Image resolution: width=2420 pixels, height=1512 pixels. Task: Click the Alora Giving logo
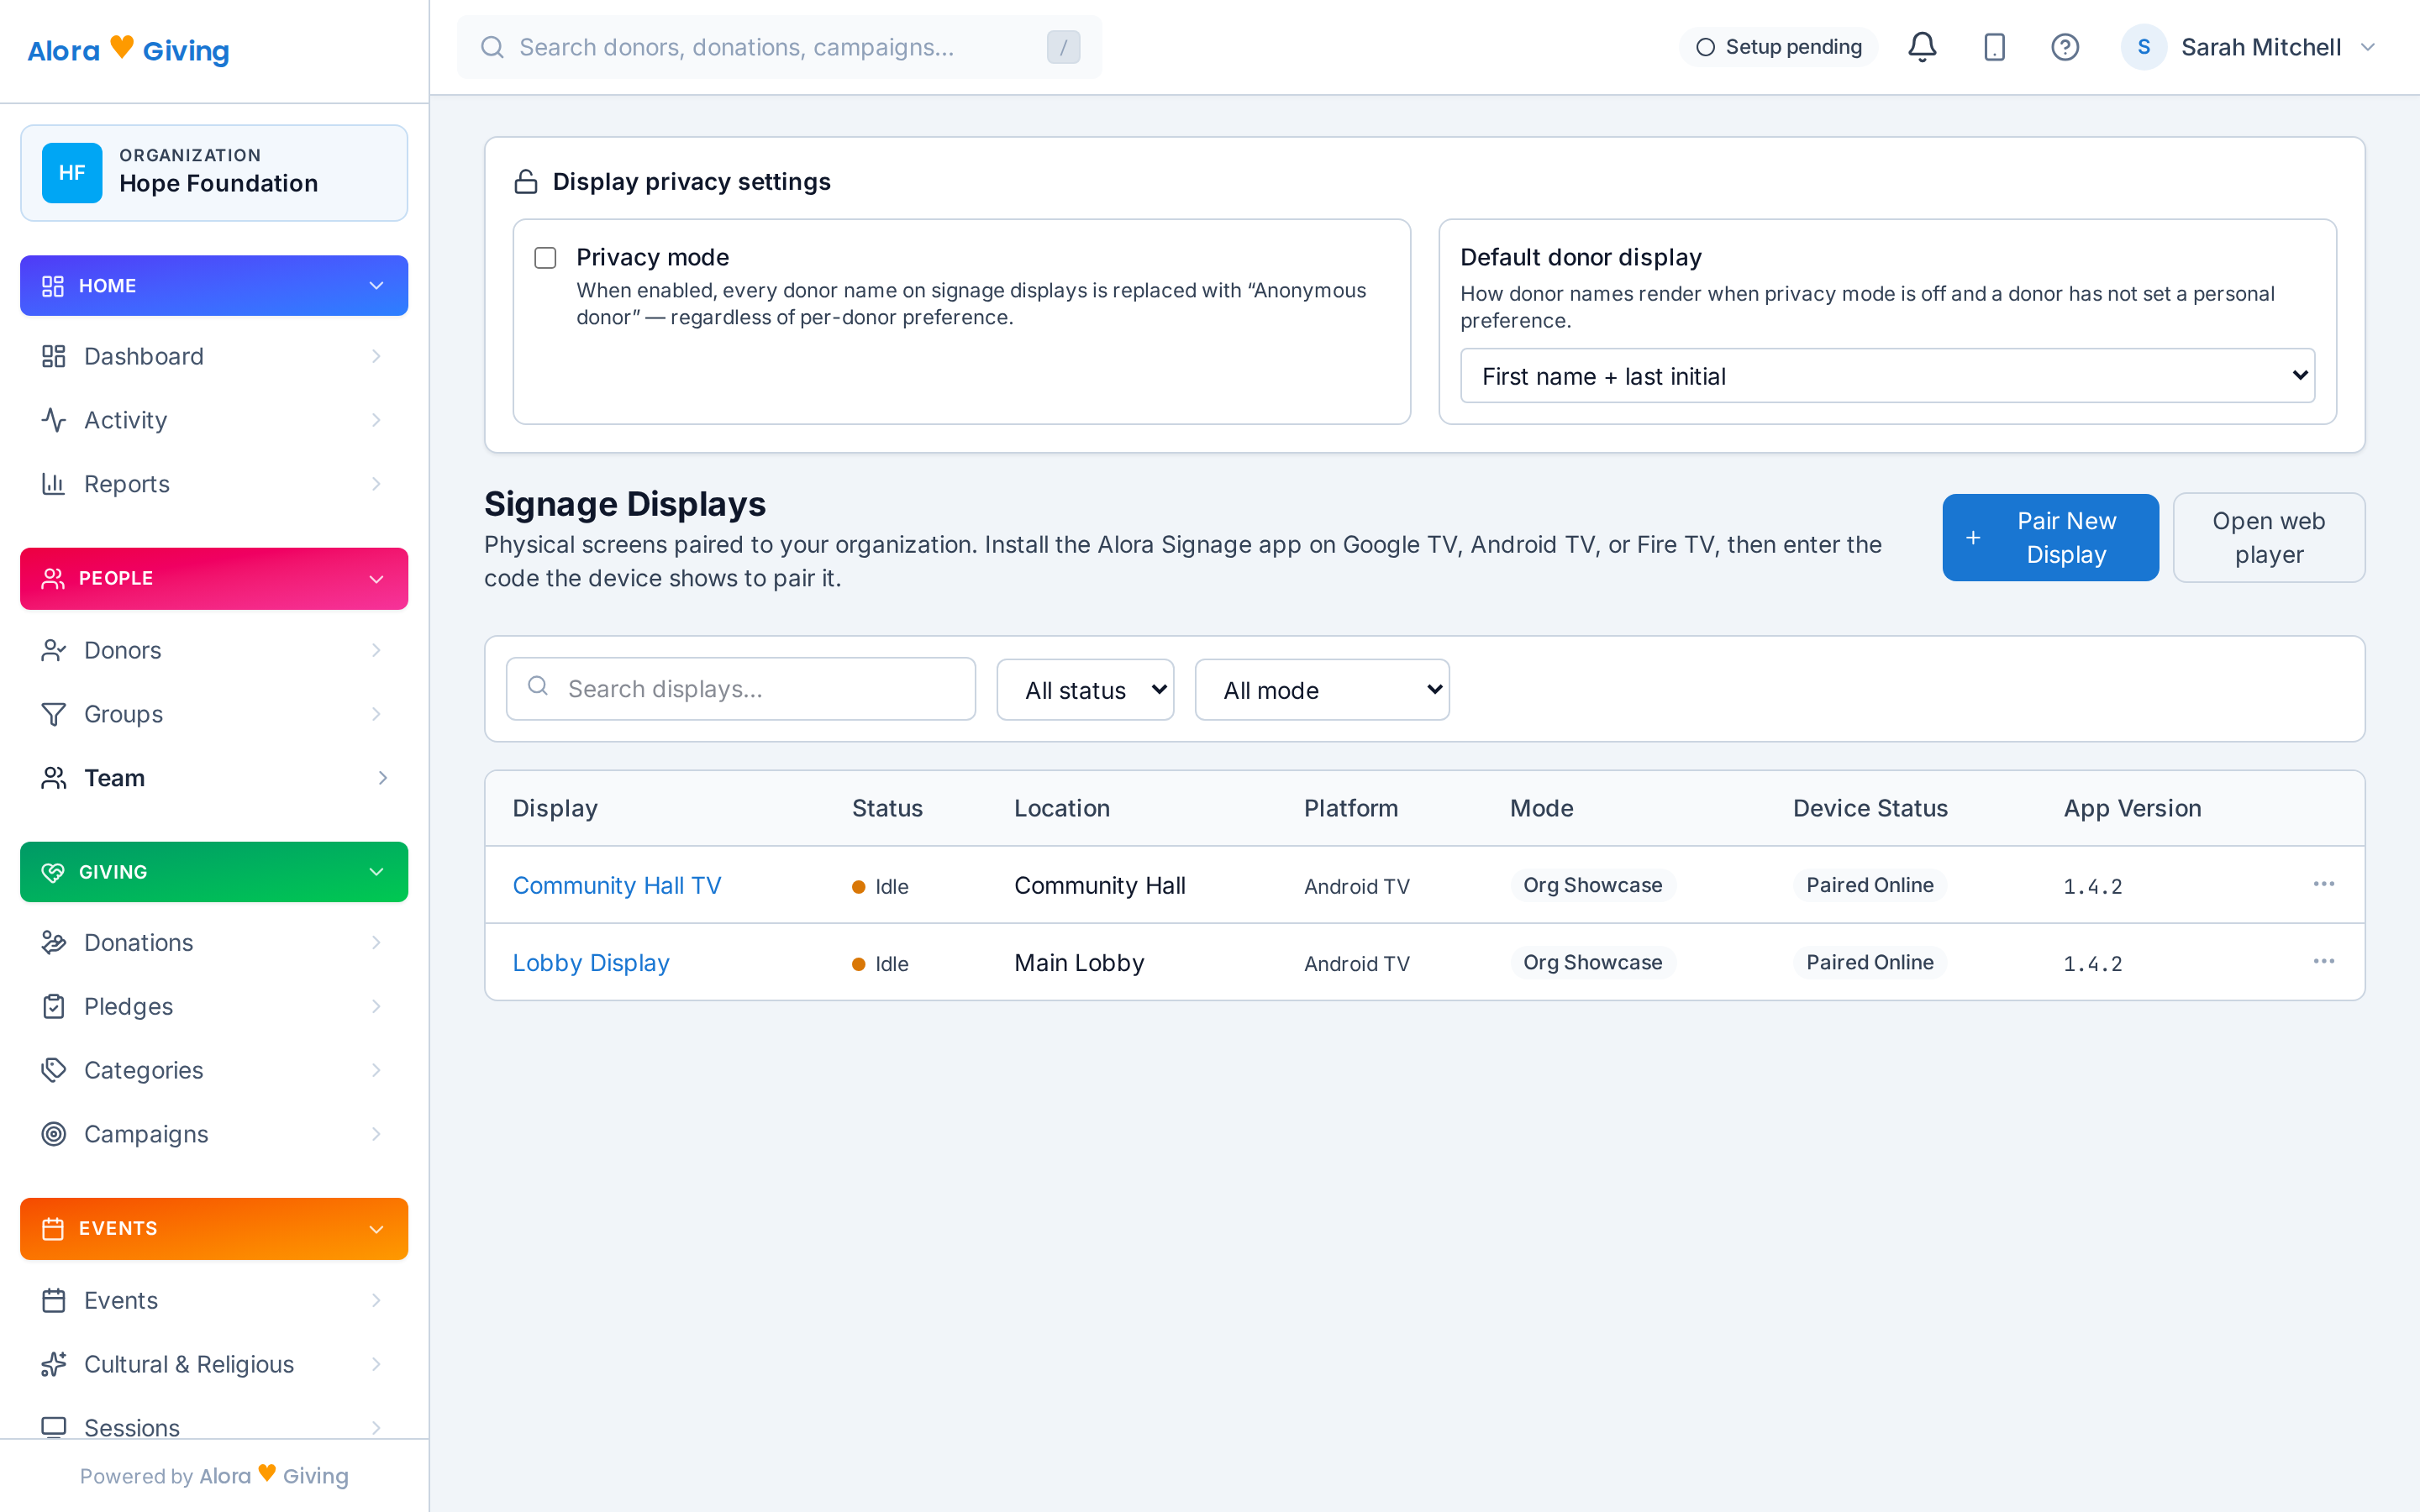[x=128, y=49]
